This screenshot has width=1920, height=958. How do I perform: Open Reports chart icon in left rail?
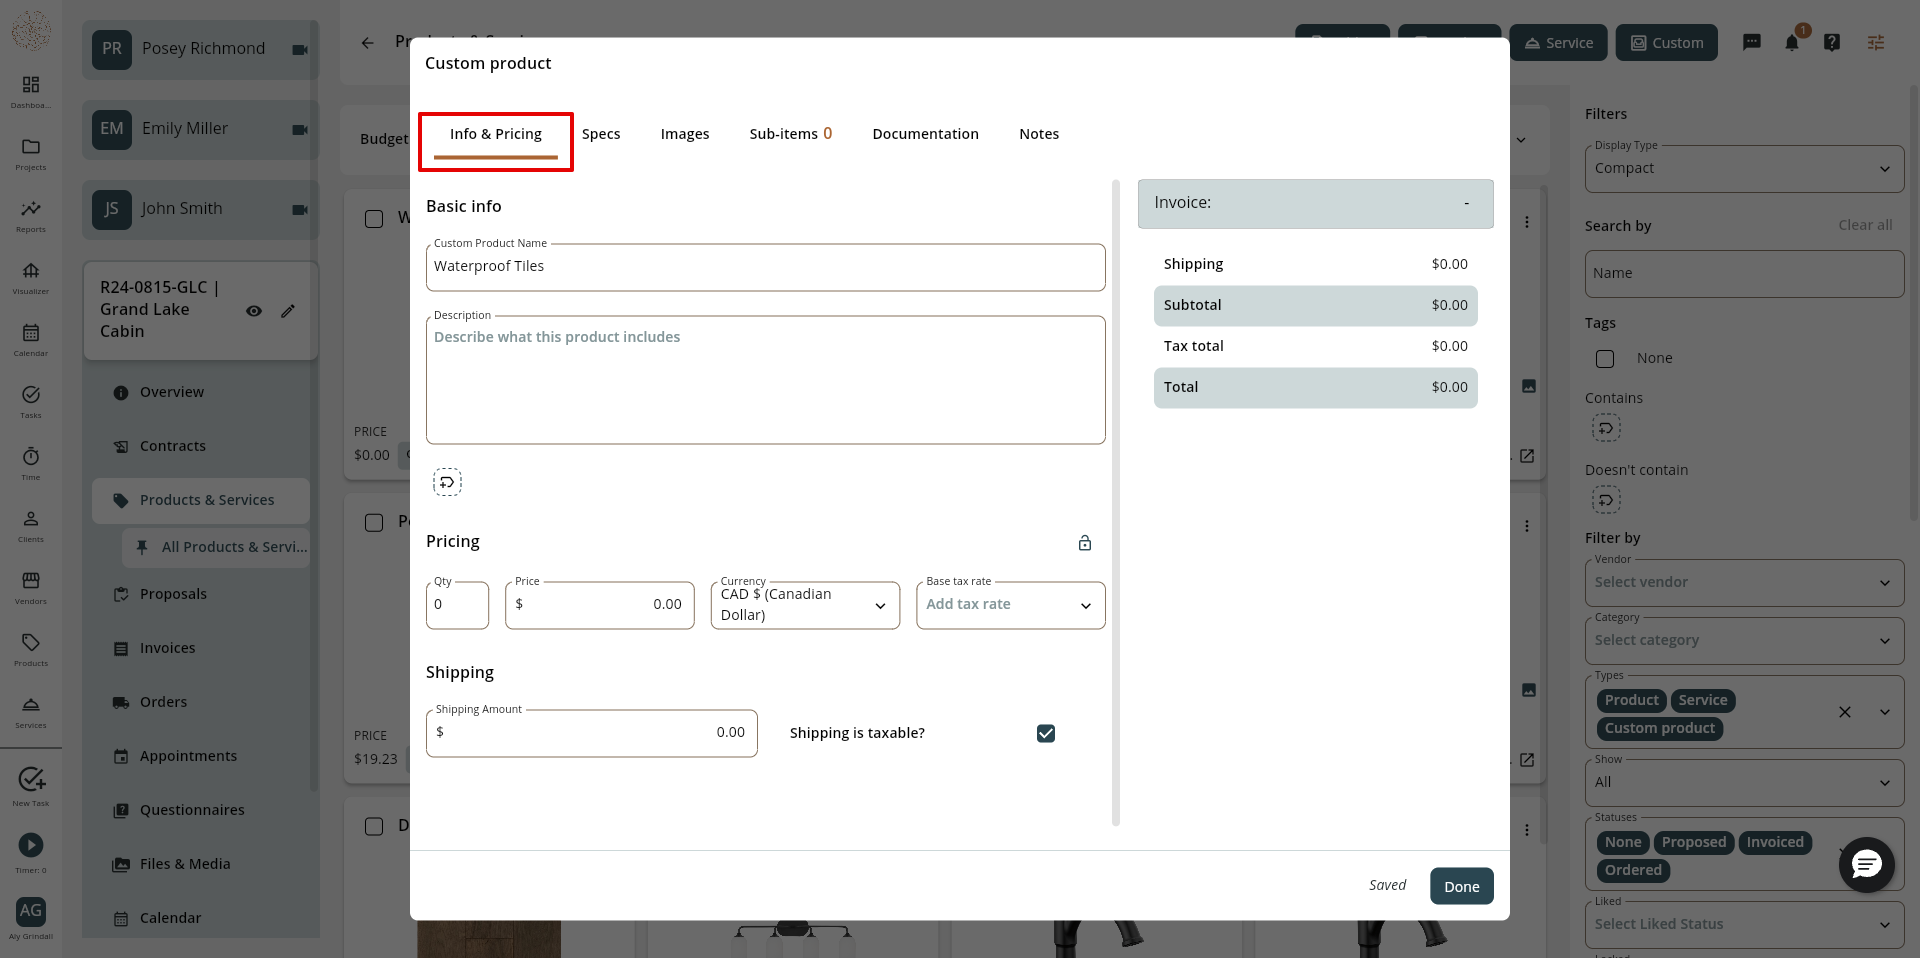tap(31, 209)
